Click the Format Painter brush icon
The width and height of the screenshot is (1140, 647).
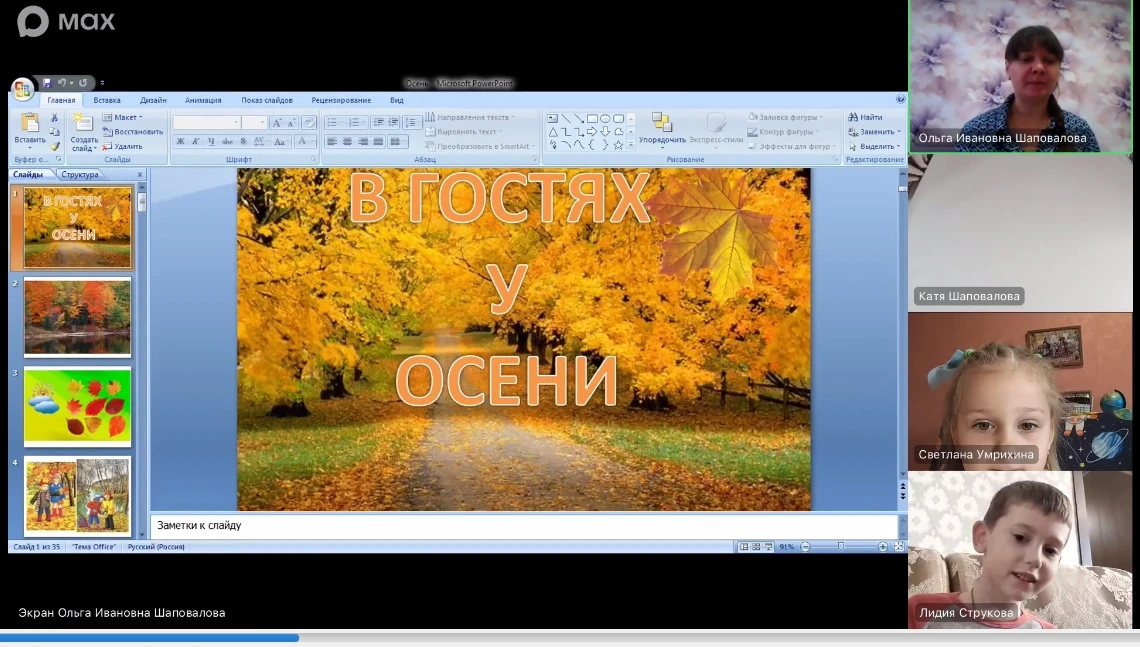point(54,146)
